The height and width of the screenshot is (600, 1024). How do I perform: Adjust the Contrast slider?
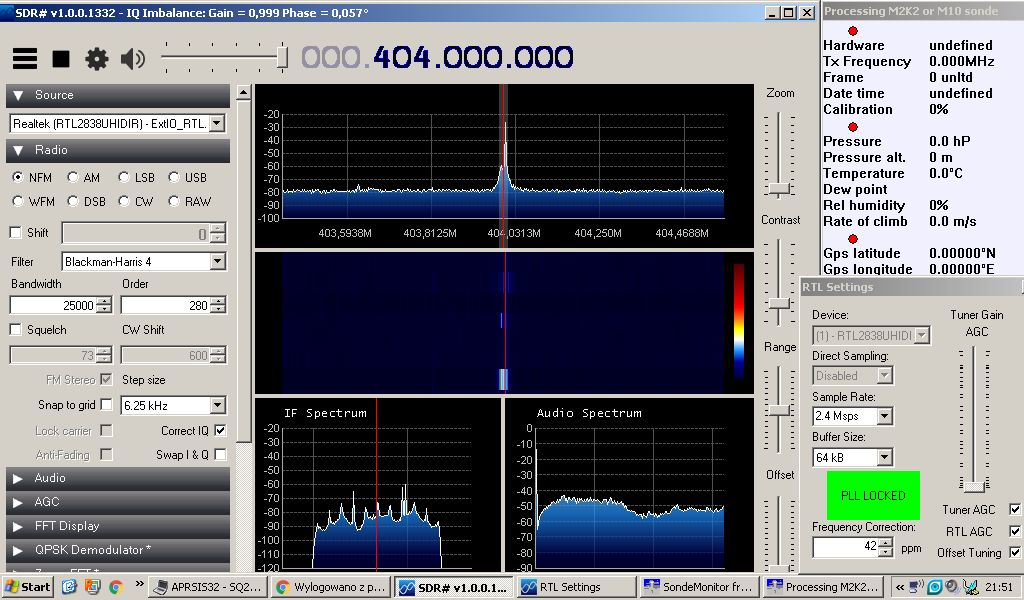[x=778, y=304]
